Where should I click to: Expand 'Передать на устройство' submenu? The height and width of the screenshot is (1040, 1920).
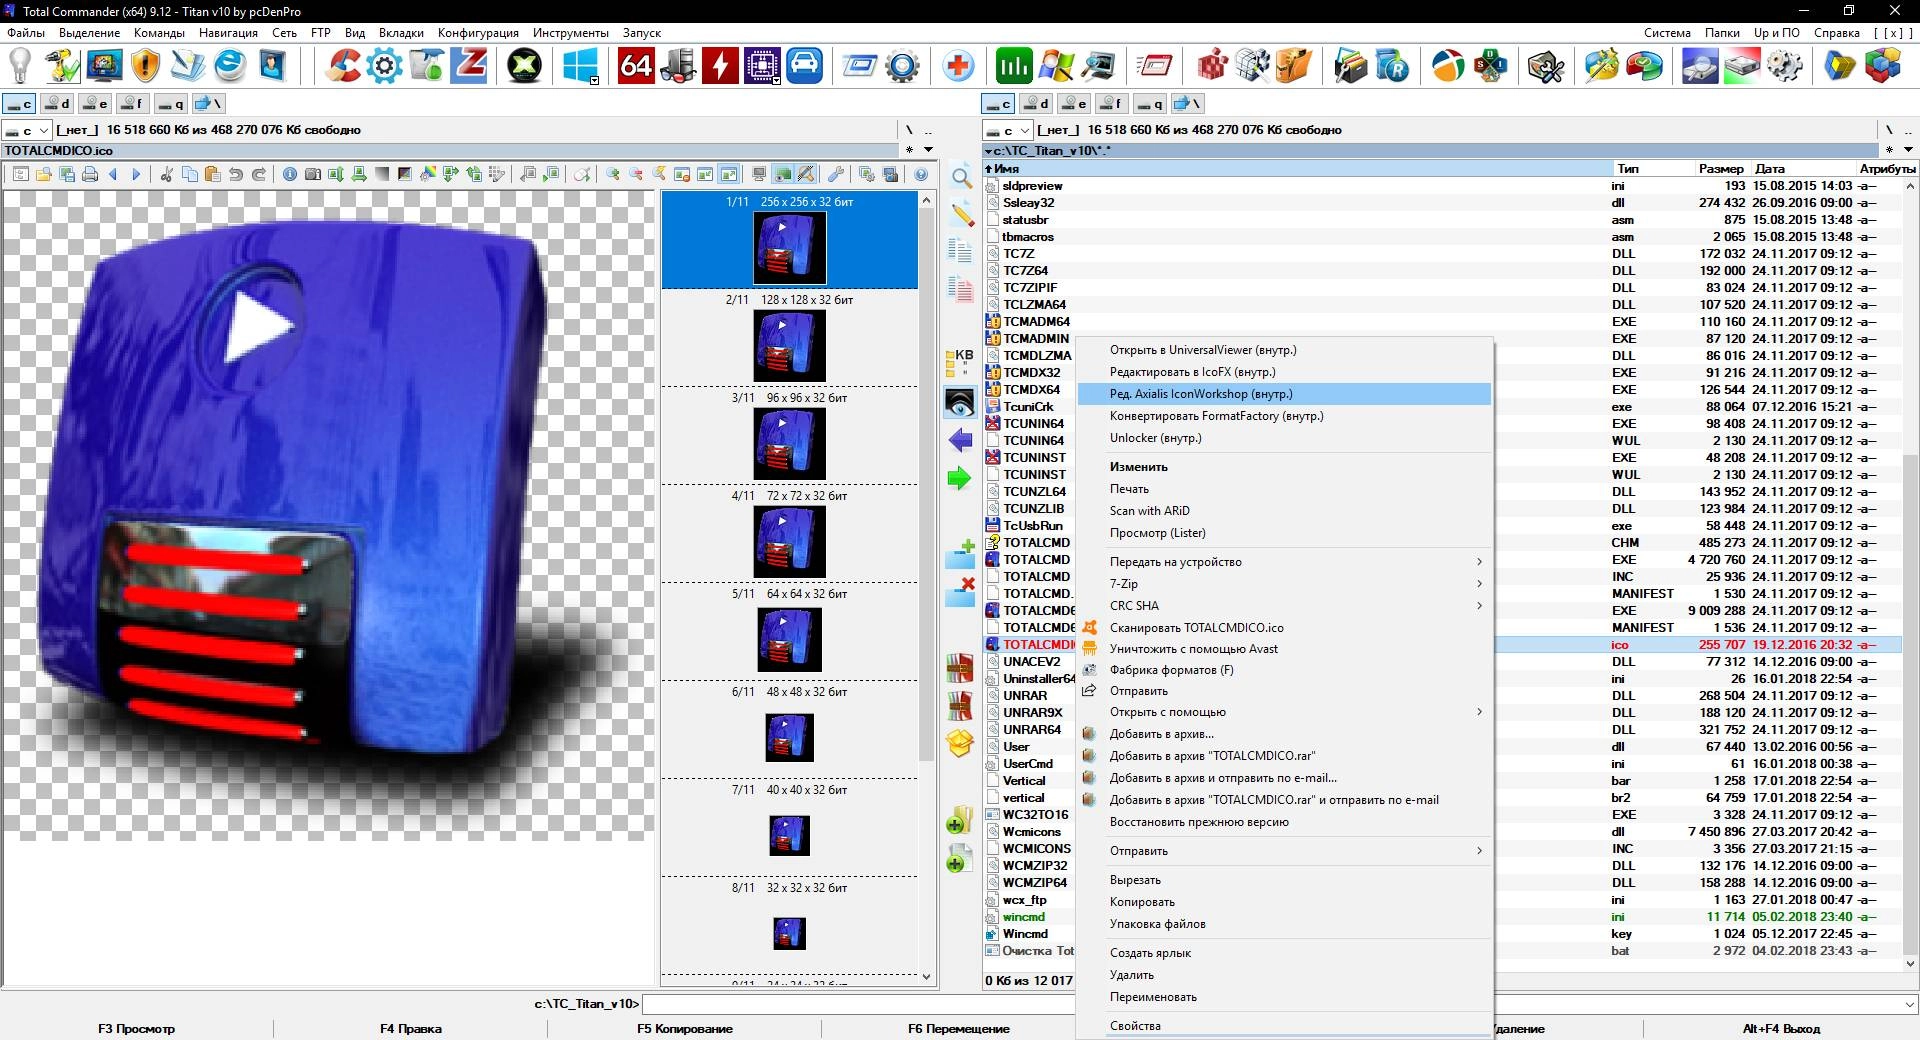1285,561
